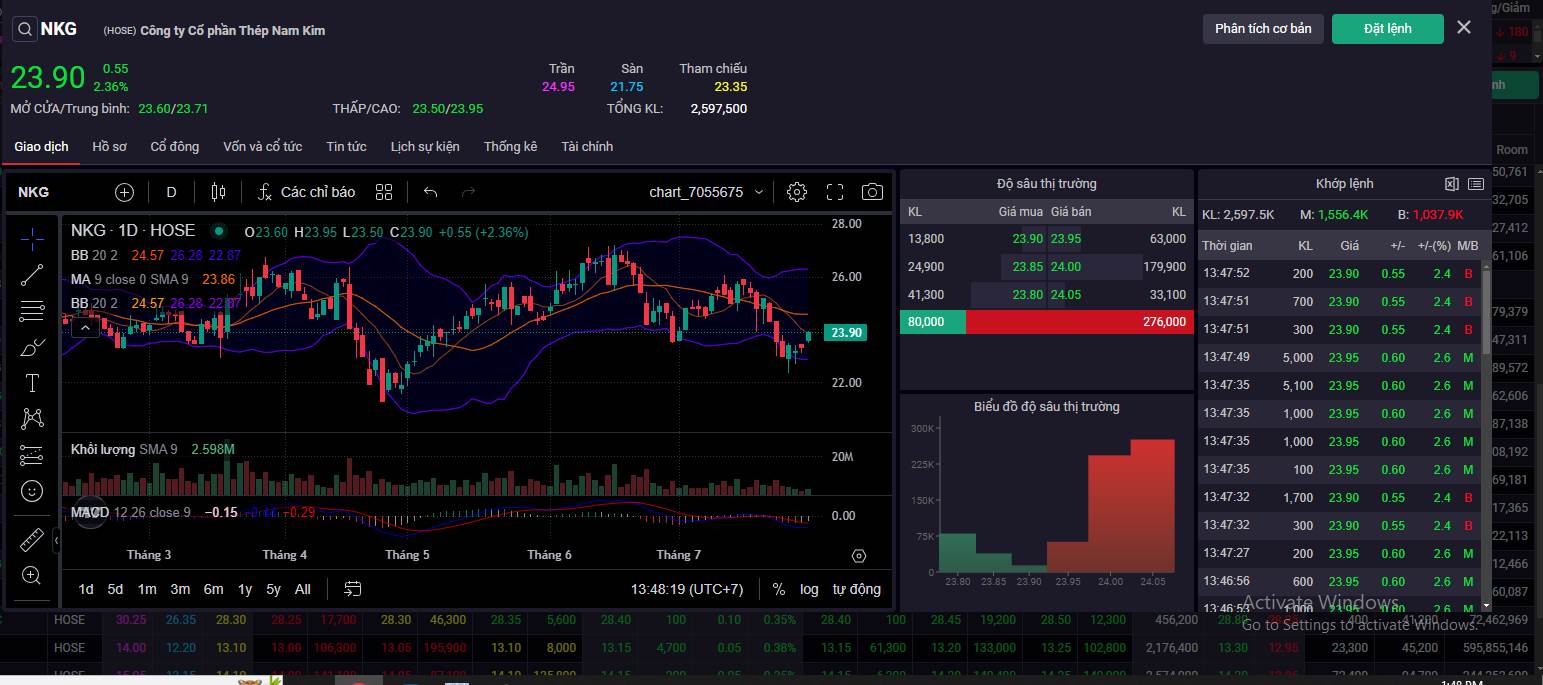The height and width of the screenshot is (685, 1543).
Task: Collapse the indicator legend arrow
Action: (x=85, y=327)
